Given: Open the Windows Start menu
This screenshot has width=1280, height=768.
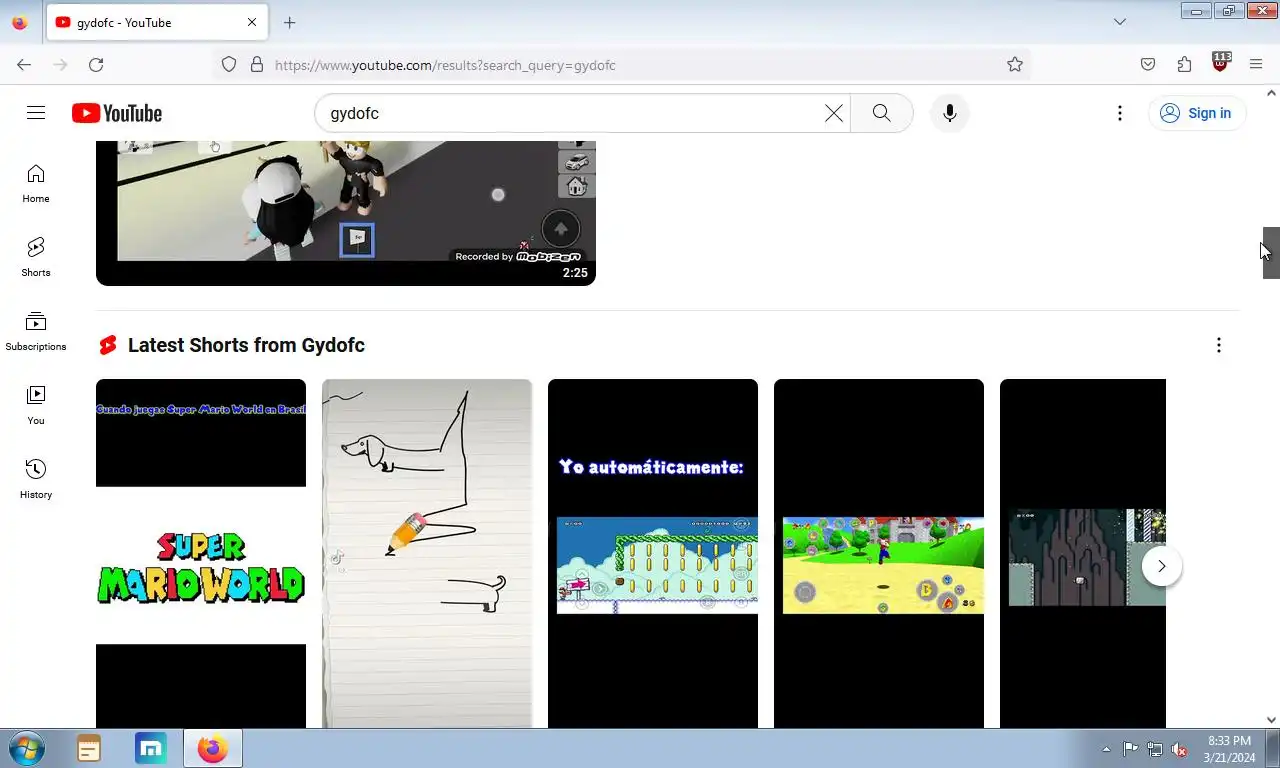Looking at the screenshot, I should [25, 748].
